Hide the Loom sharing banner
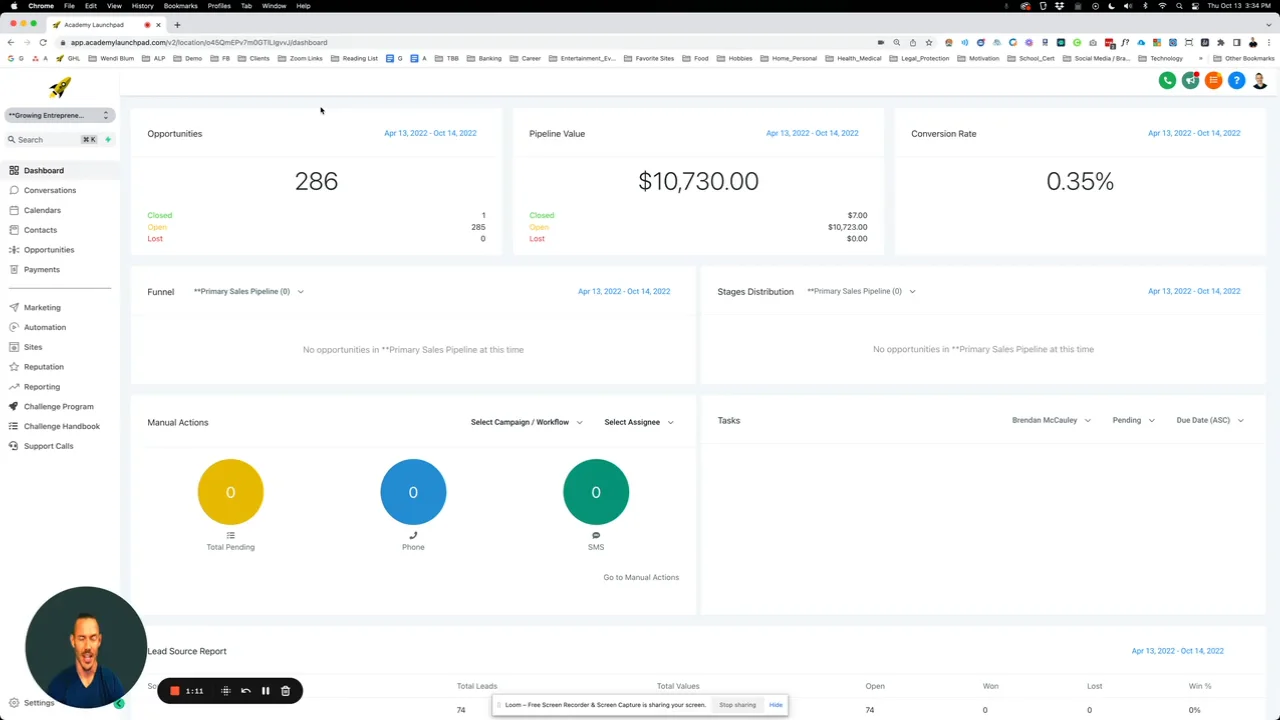The height and width of the screenshot is (720, 1280). [776, 705]
